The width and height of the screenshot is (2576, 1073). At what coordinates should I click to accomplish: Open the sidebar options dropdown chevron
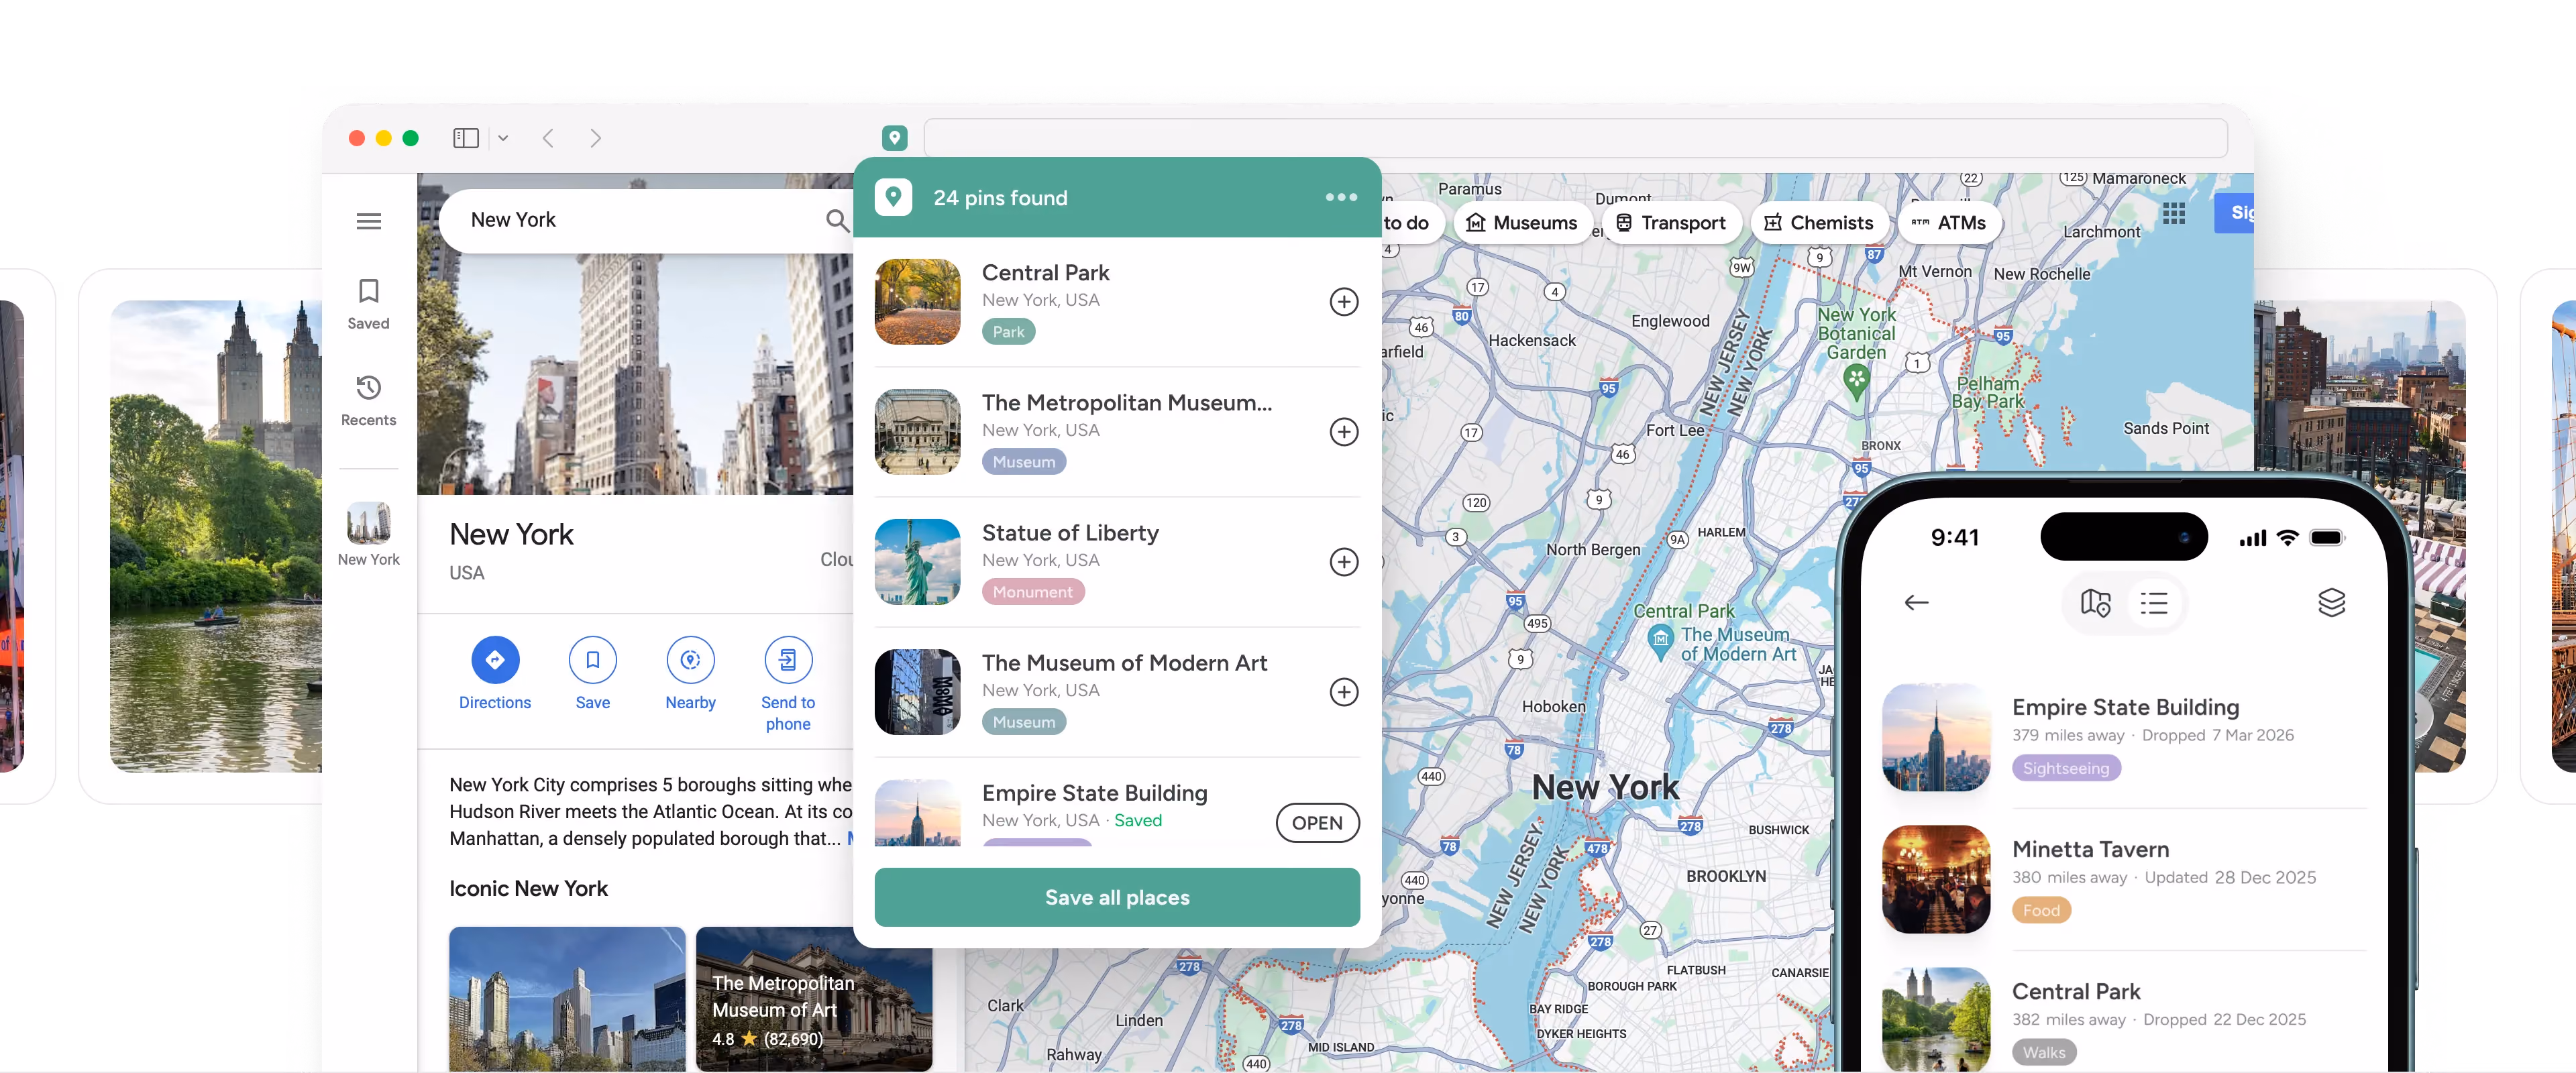tap(503, 138)
